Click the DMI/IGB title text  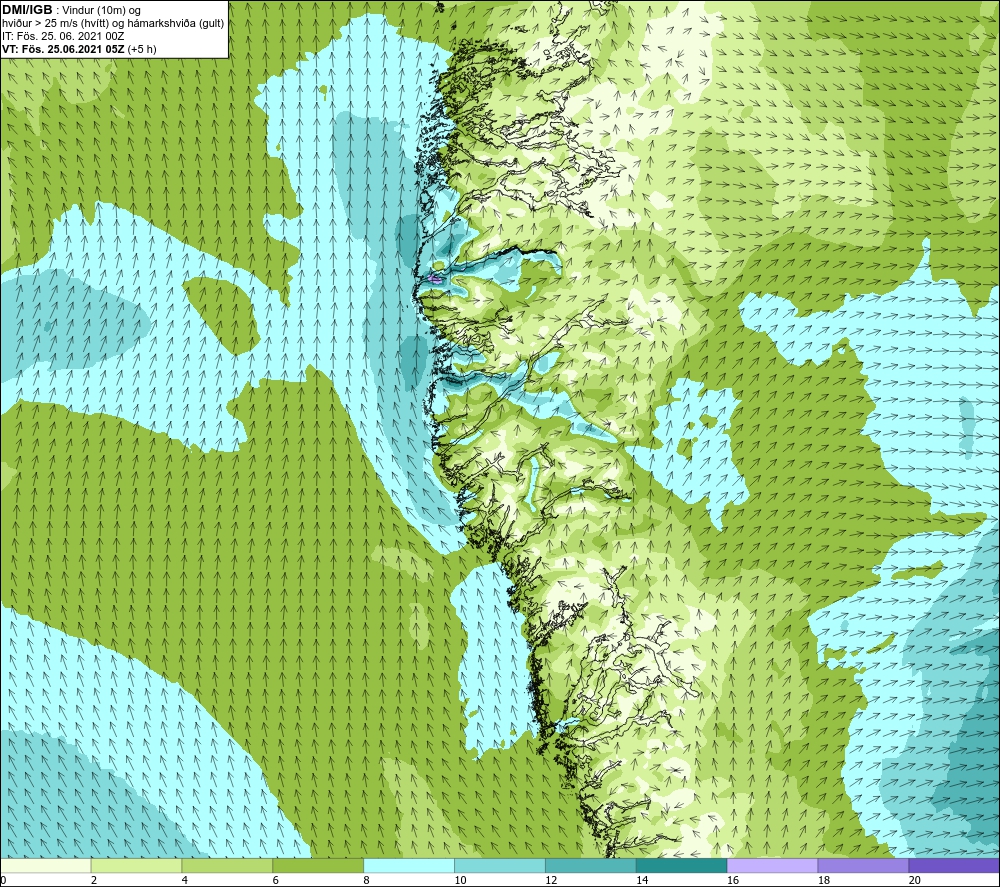pyautogui.click(x=27, y=10)
